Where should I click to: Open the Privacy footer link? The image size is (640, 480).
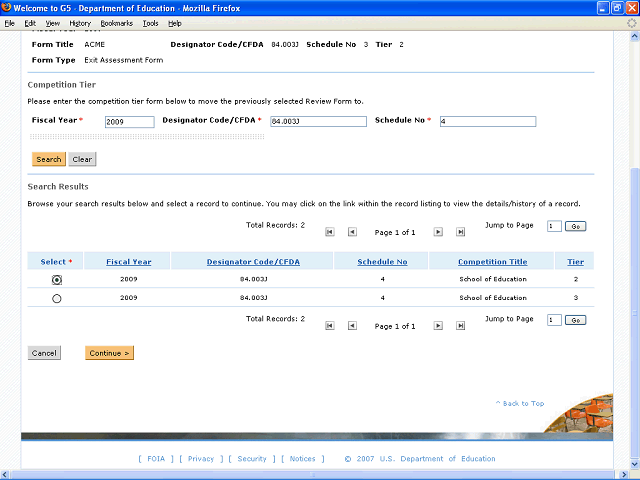coord(201,459)
